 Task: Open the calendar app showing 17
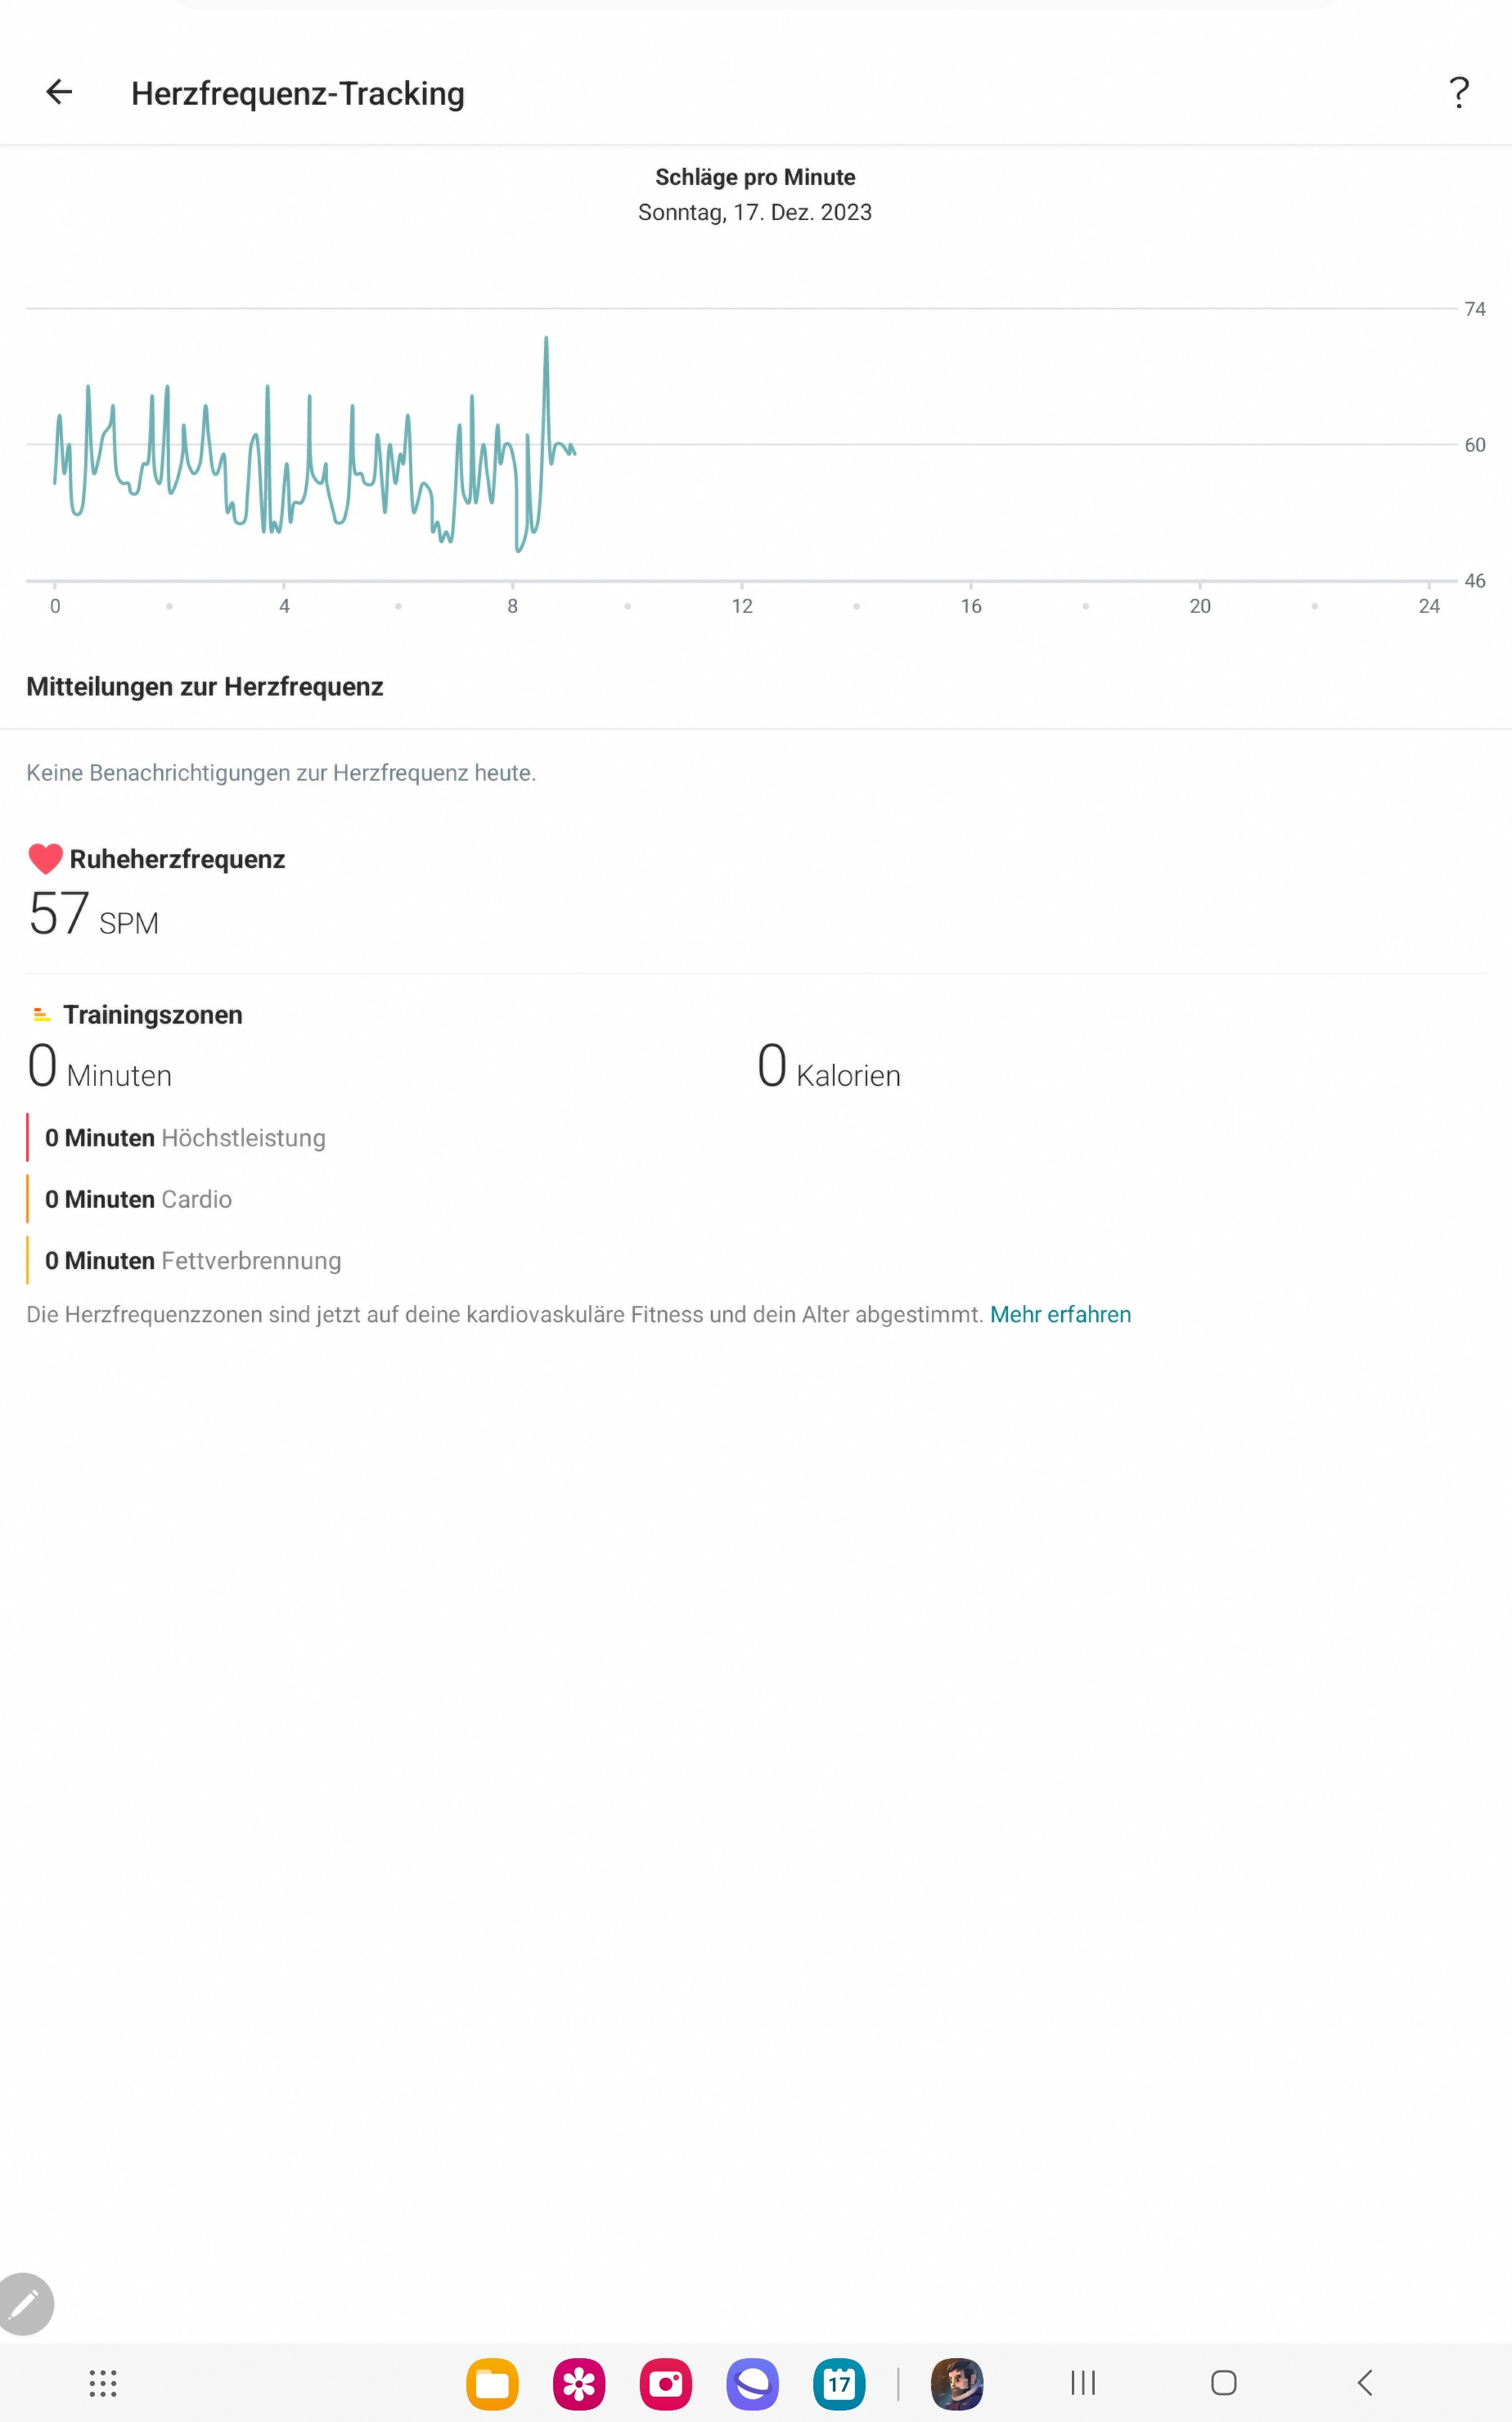click(839, 2384)
